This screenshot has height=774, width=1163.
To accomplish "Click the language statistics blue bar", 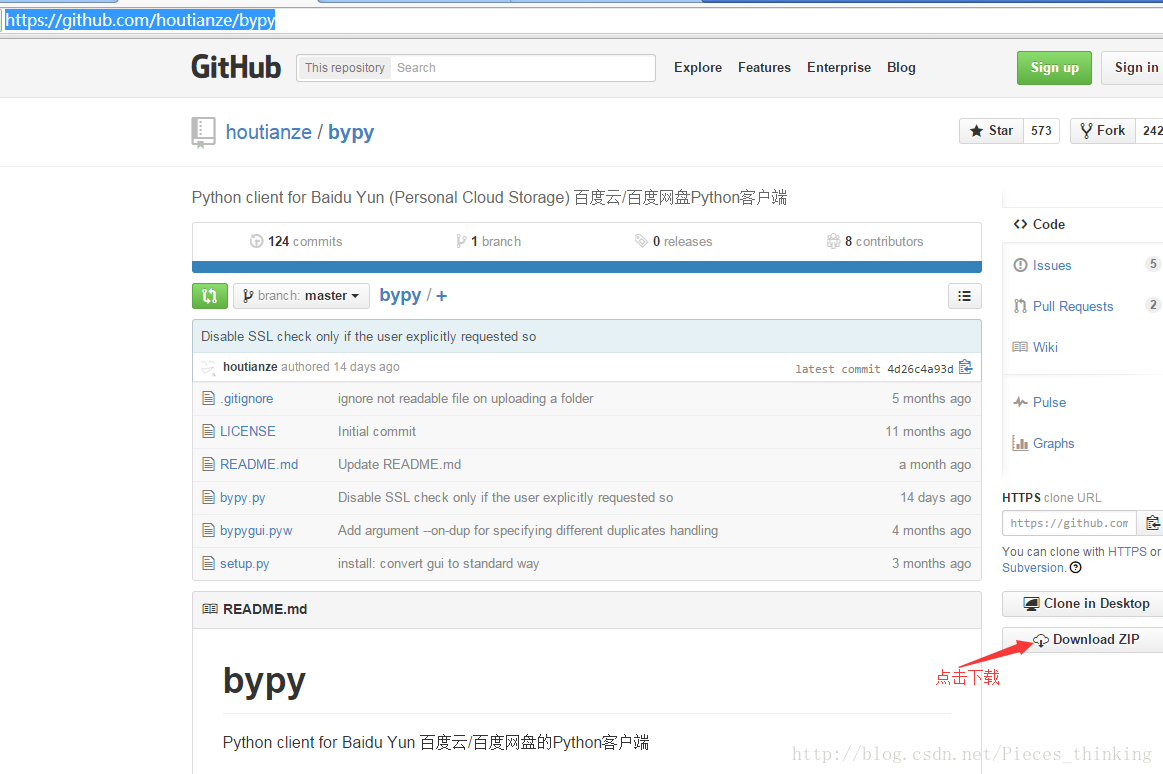I will 587,267.
